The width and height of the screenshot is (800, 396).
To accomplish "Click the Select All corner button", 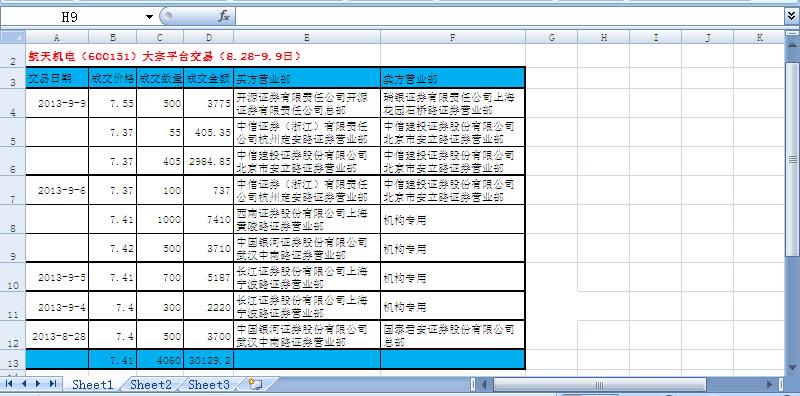I will point(13,37).
